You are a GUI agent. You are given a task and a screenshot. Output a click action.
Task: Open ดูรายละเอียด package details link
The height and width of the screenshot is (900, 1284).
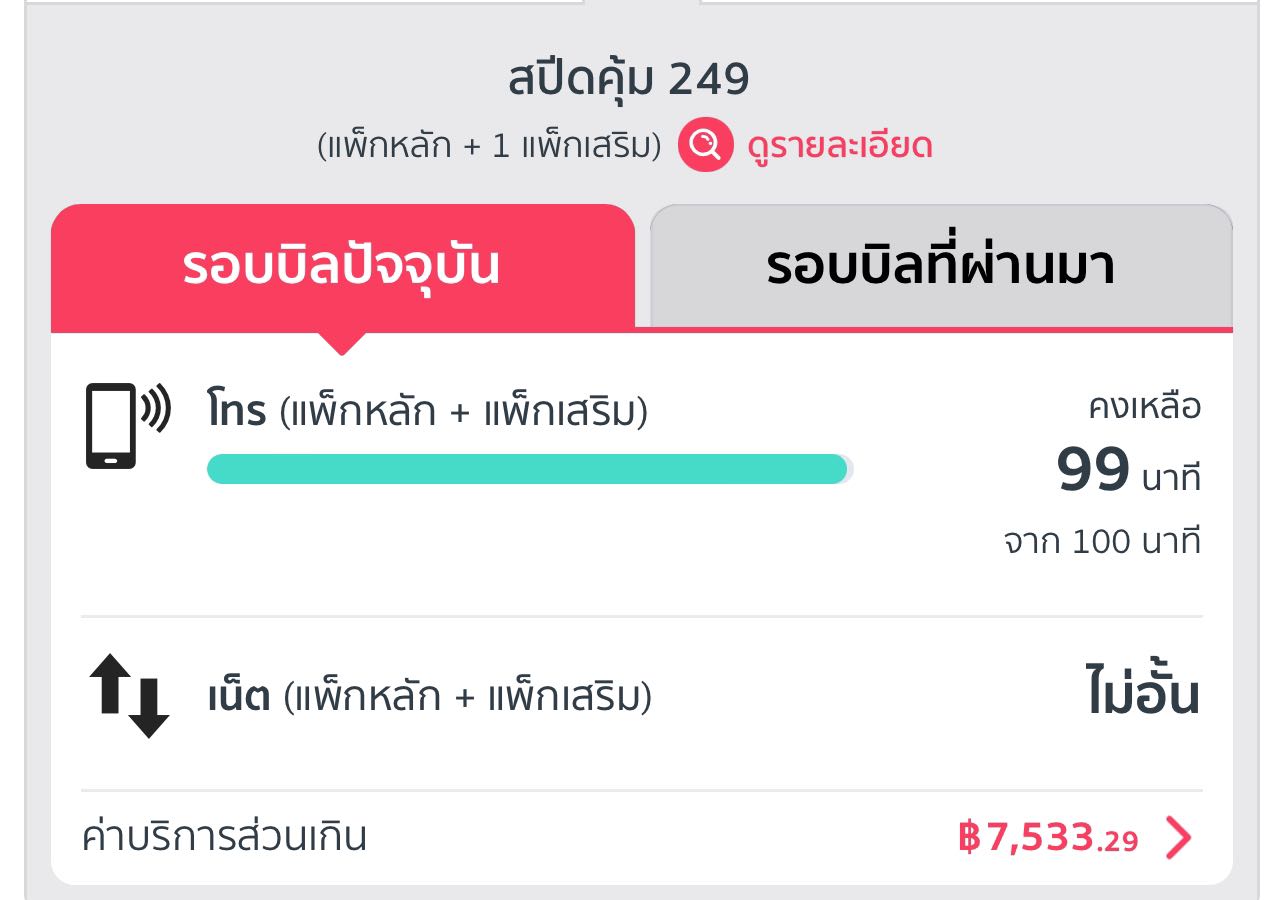pyautogui.click(x=840, y=146)
